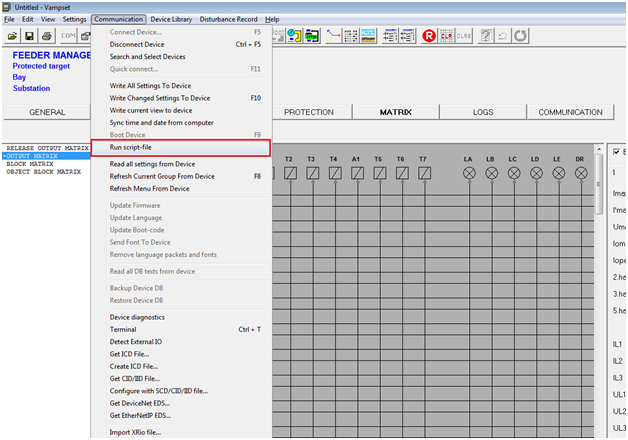Image resolution: width=628 pixels, height=440 pixels.
Task: Click the T6 relay output symbol
Action: (402, 173)
